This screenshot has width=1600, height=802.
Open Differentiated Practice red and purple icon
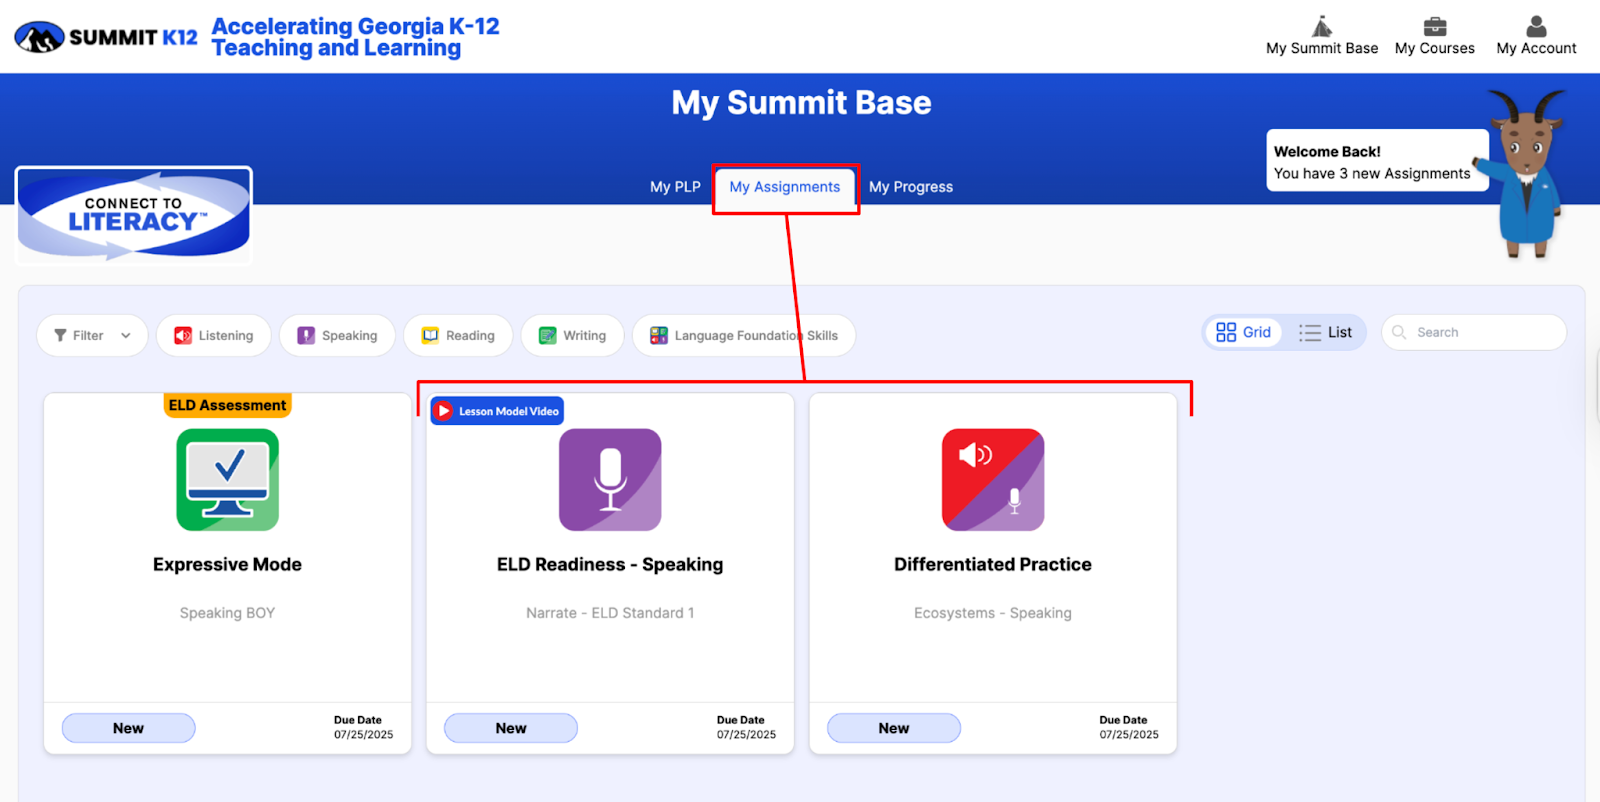pos(993,480)
